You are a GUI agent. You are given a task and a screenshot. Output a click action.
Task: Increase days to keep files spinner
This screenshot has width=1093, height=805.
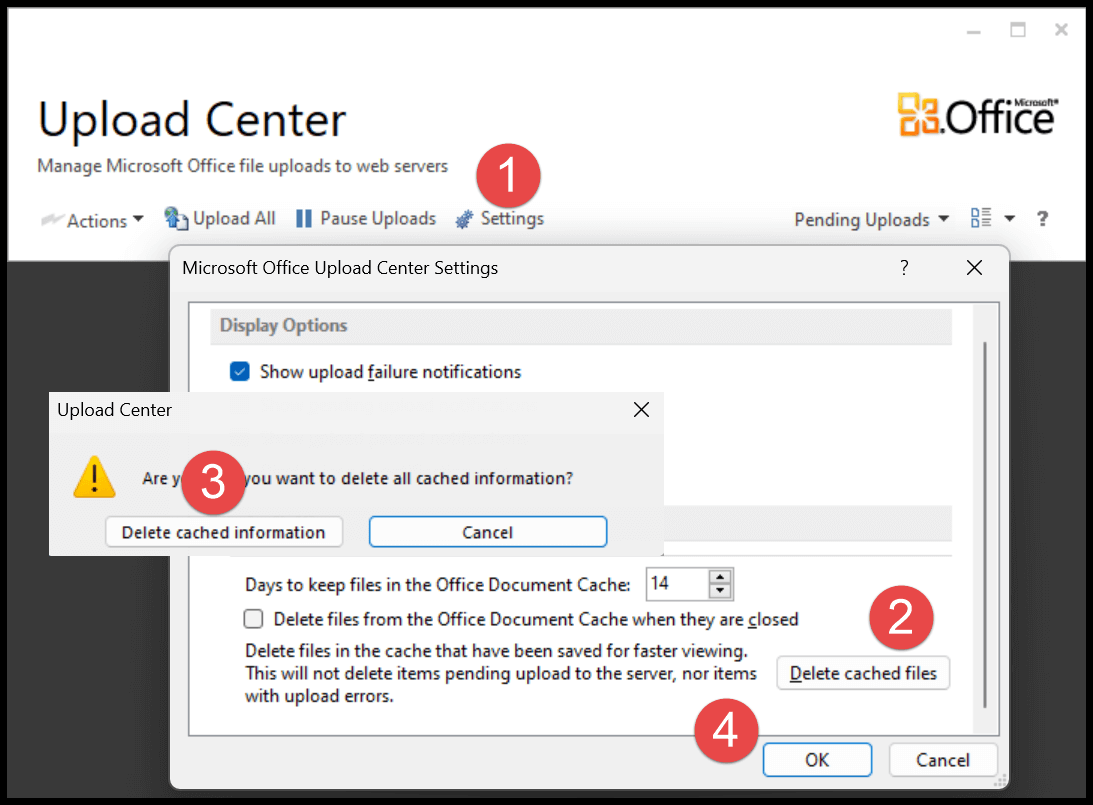(x=720, y=577)
